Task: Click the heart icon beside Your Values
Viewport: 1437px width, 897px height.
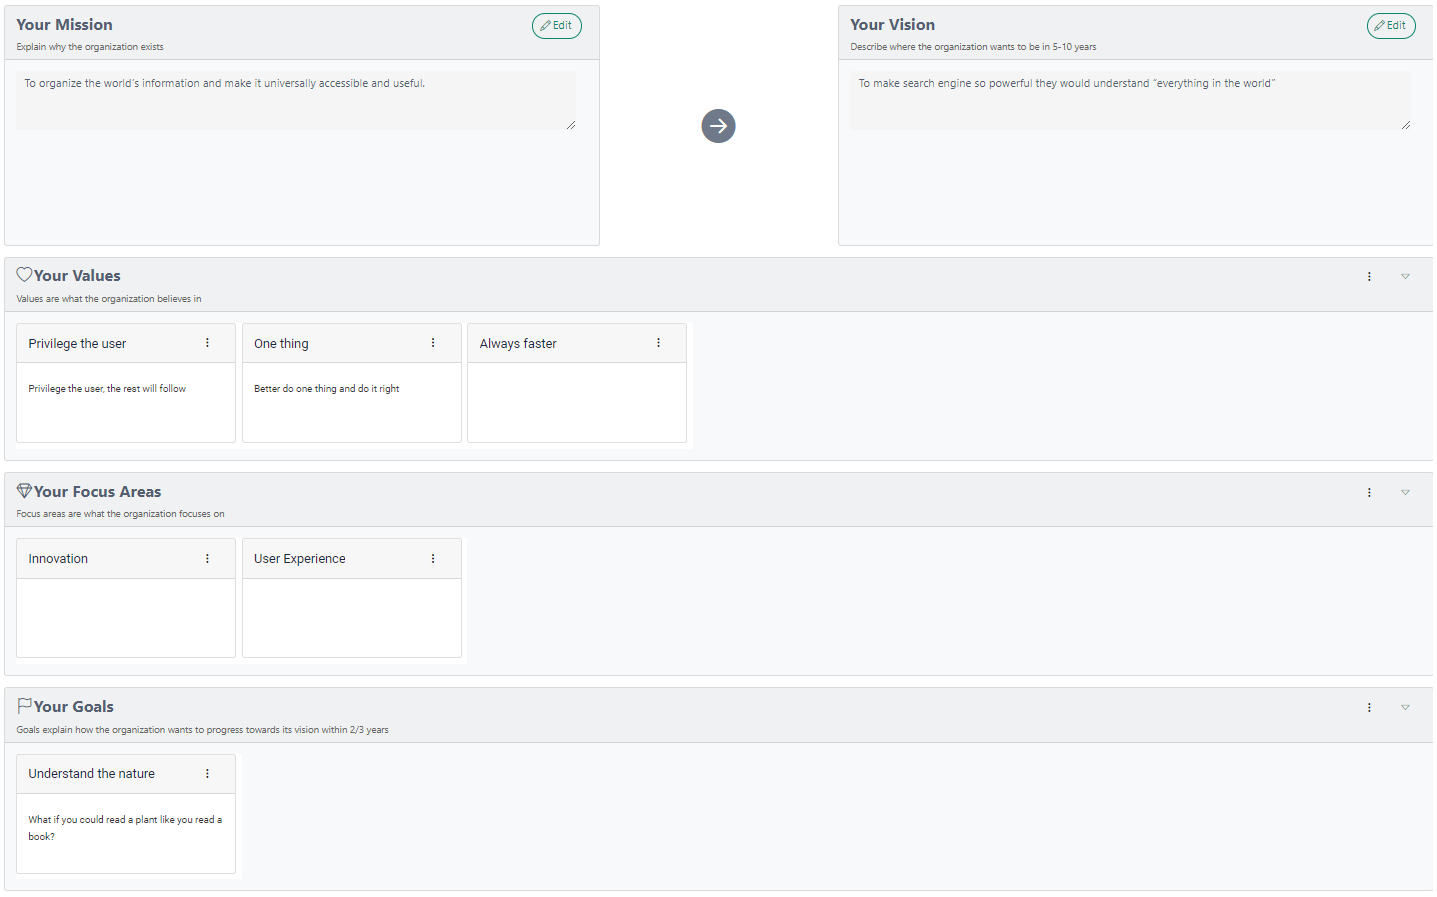Action: tap(24, 275)
